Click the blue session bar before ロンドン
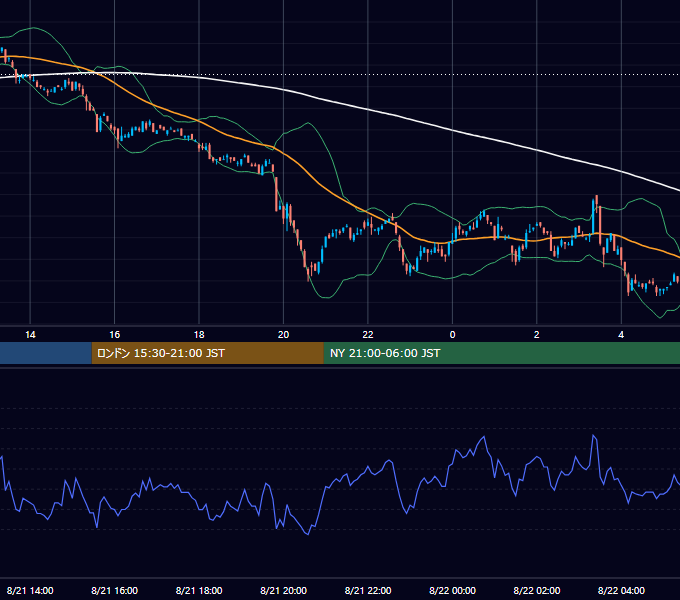The width and height of the screenshot is (680, 600). coord(46,353)
